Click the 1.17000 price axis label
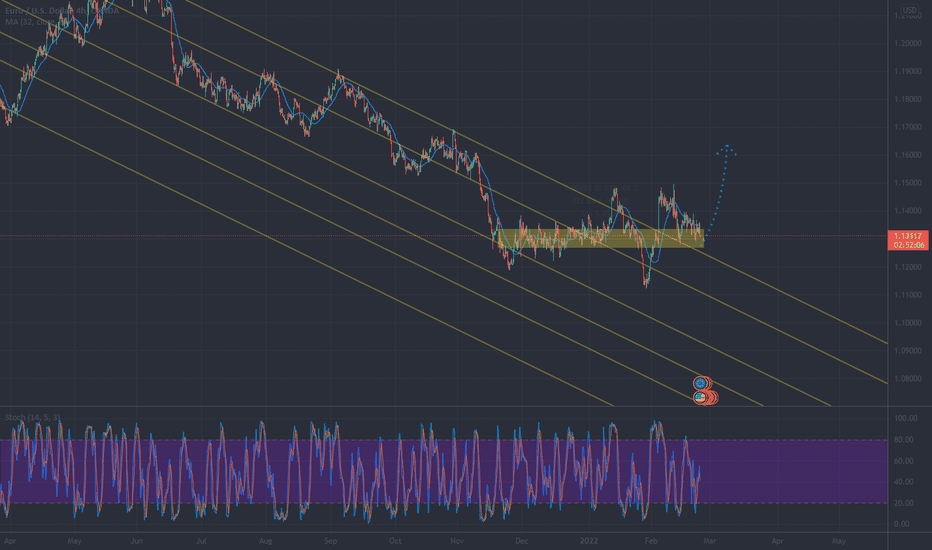This screenshot has width=932, height=550. 908,127
